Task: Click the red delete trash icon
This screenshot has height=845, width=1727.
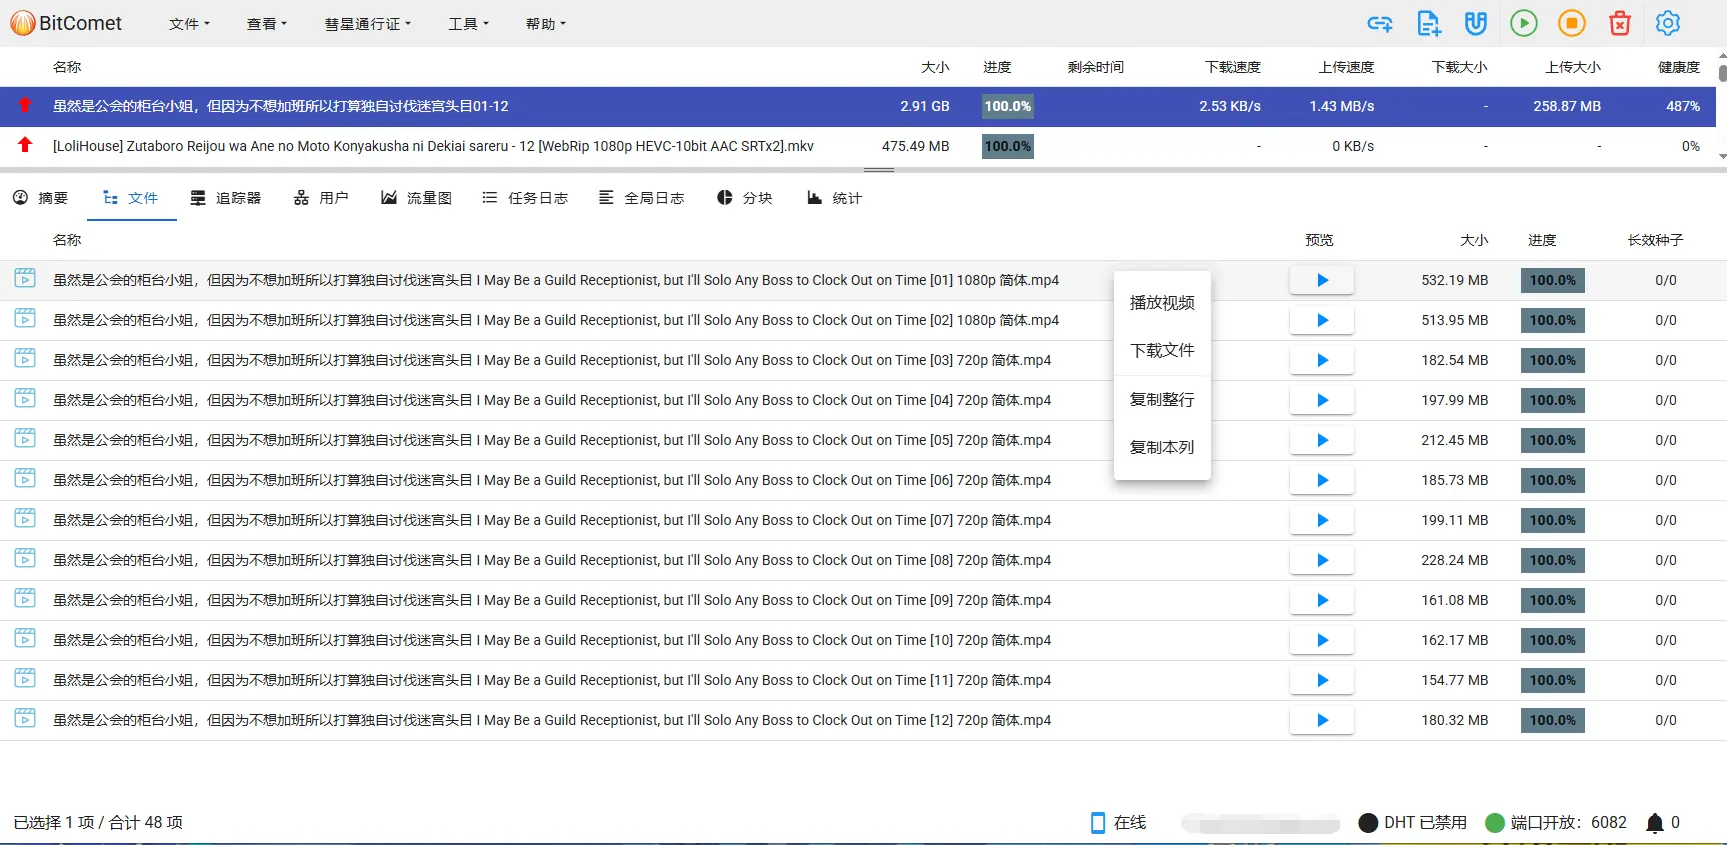Action: [1620, 23]
